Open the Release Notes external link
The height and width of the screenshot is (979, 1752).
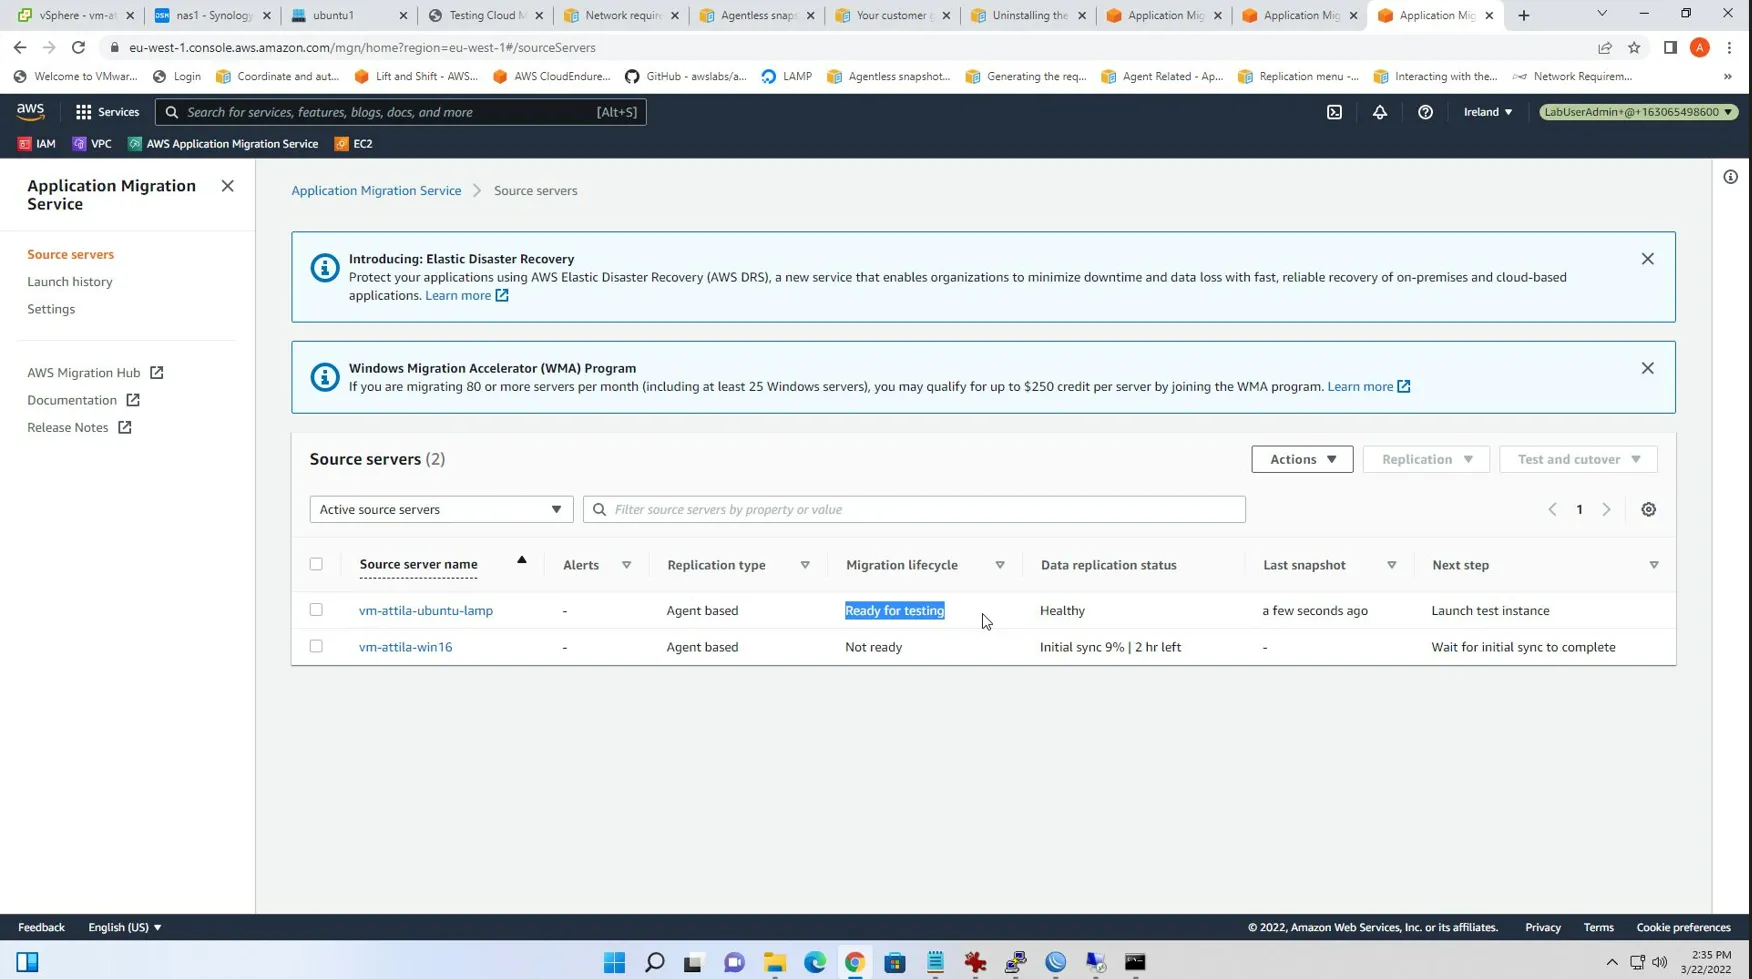[x=79, y=427]
